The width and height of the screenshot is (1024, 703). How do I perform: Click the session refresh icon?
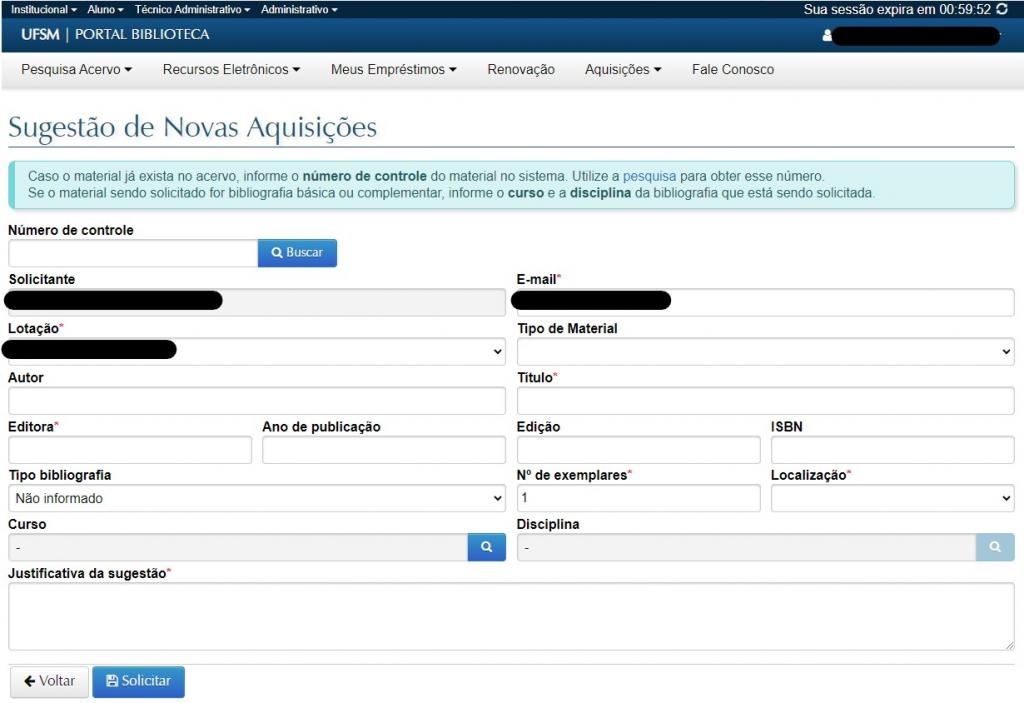(1003, 9)
